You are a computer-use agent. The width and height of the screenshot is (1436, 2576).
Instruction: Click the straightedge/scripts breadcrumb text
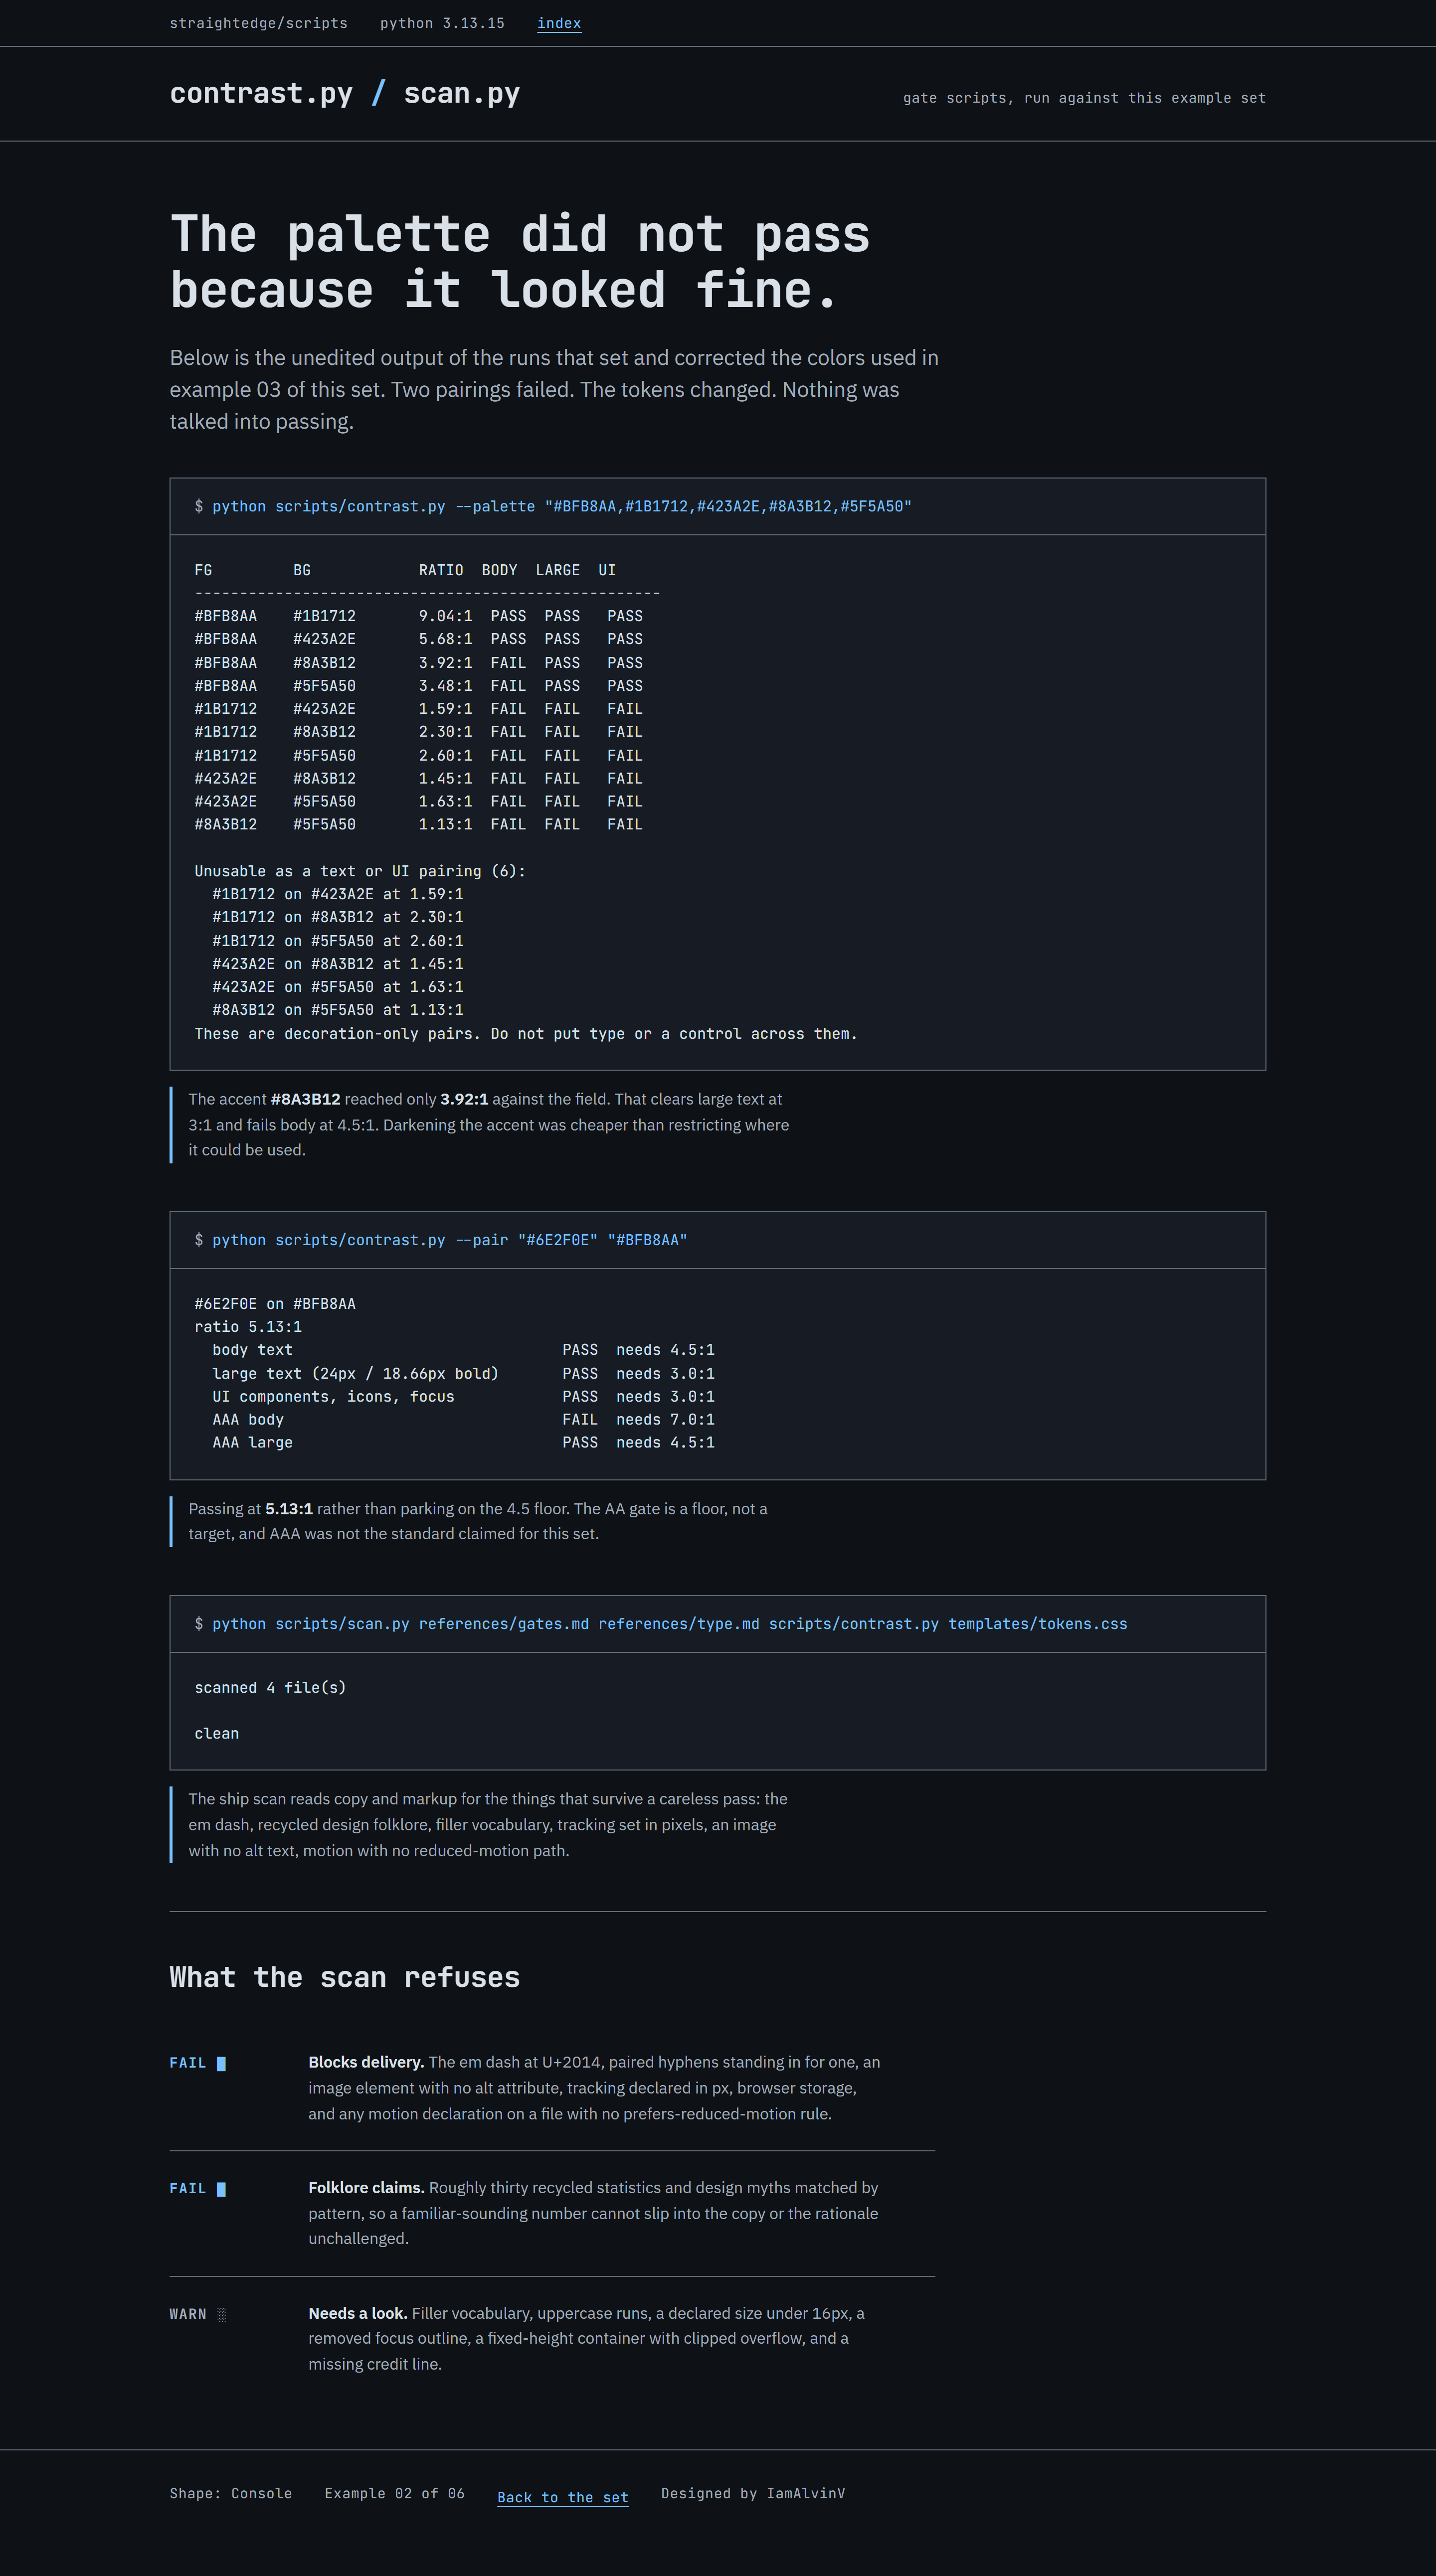(258, 23)
